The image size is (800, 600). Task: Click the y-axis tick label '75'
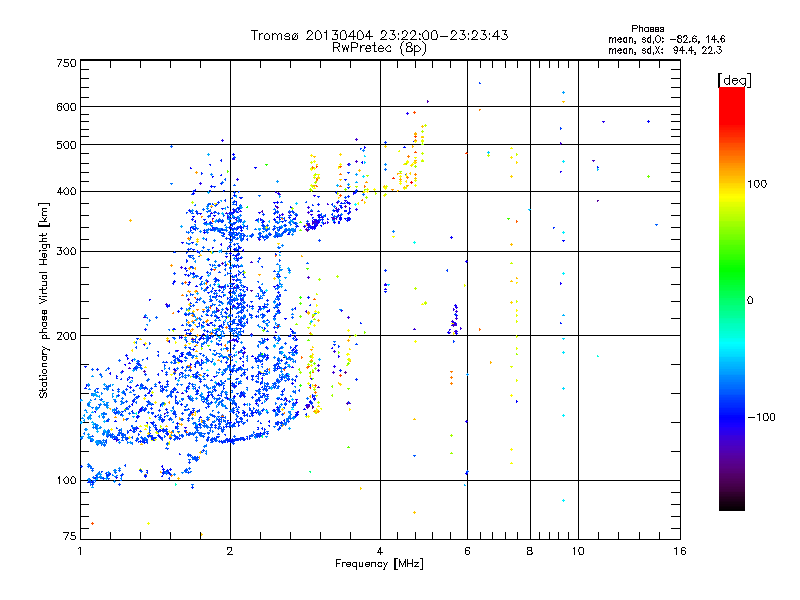[70, 536]
